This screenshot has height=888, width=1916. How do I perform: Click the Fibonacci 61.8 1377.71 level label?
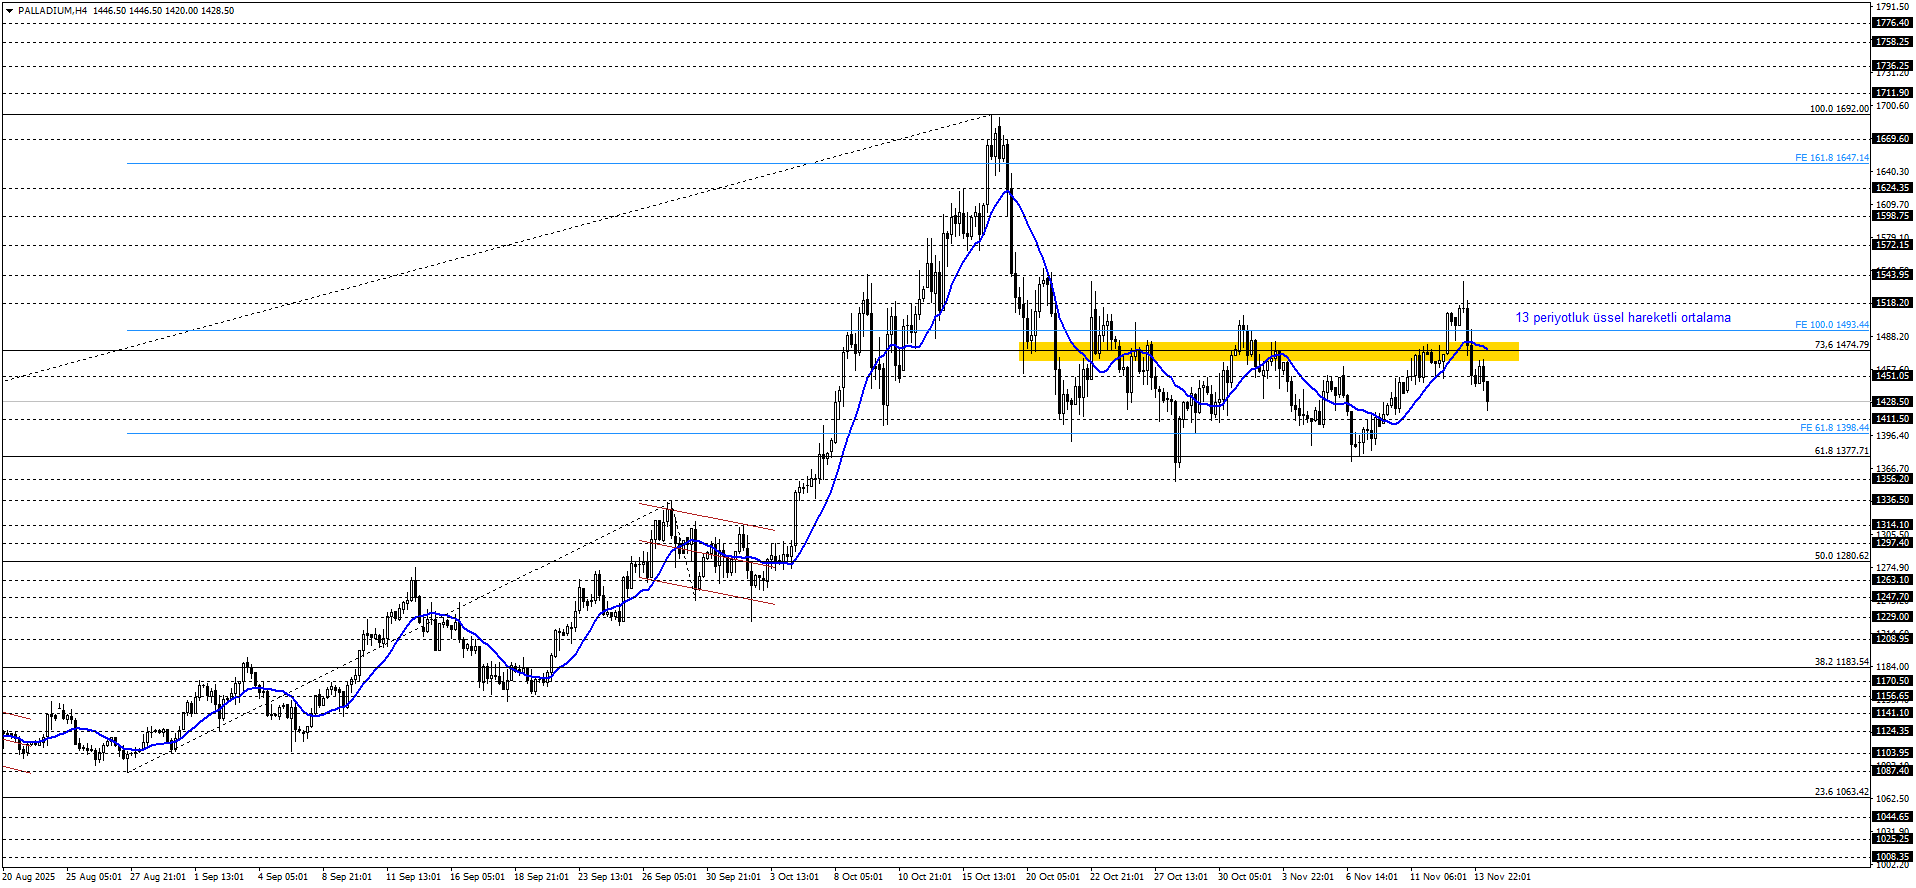[x=1841, y=451]
